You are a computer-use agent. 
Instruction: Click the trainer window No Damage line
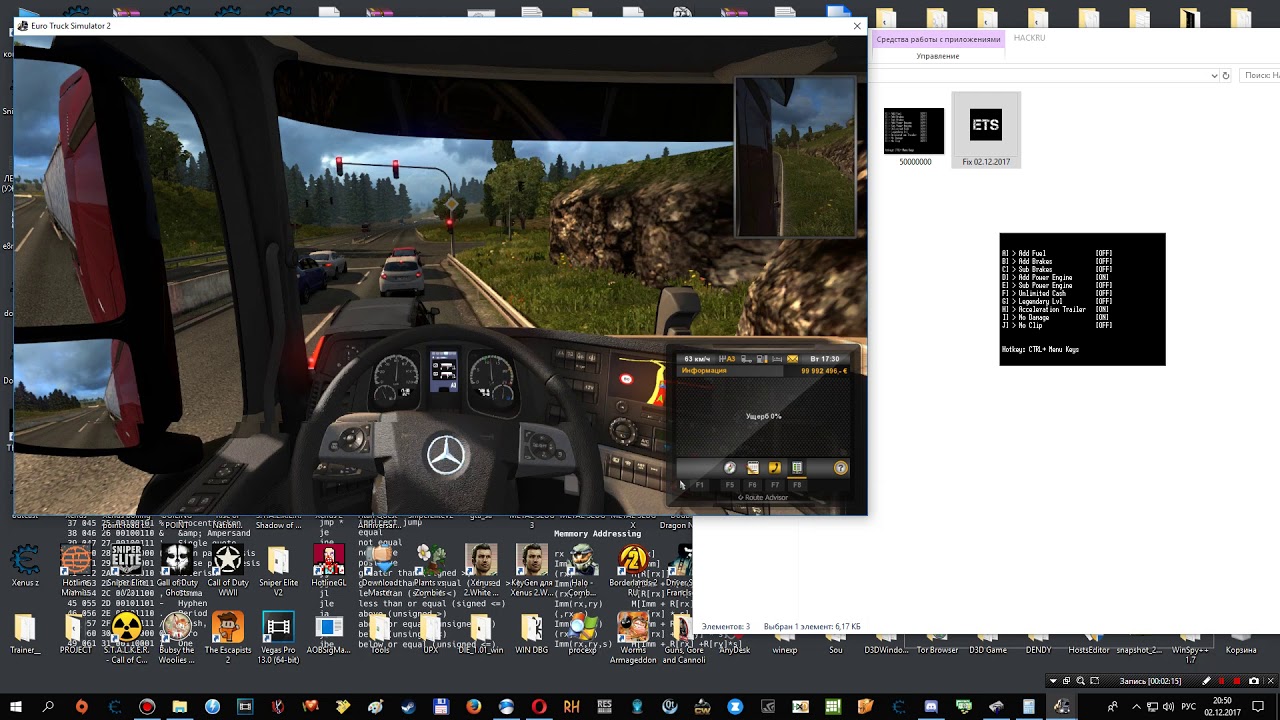[1055, 317]
